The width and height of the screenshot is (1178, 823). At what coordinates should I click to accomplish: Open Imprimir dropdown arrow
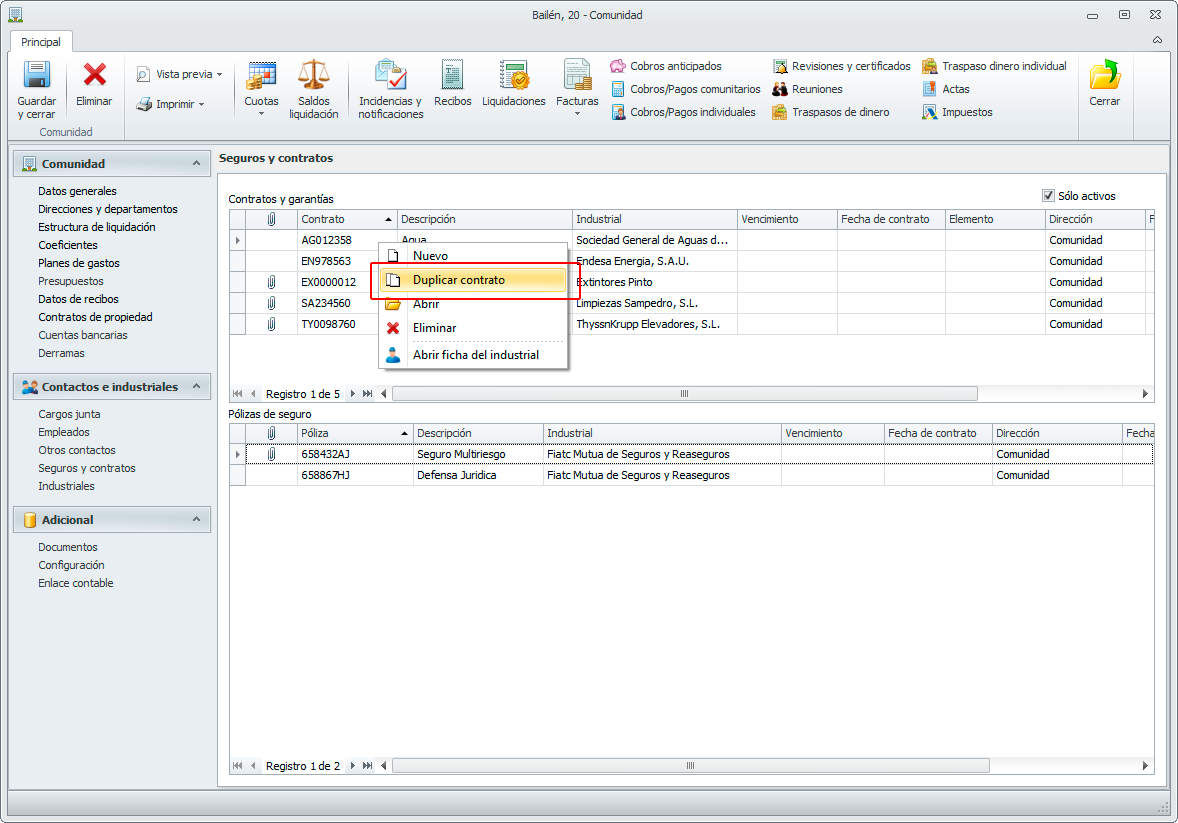tap(201, 104)
